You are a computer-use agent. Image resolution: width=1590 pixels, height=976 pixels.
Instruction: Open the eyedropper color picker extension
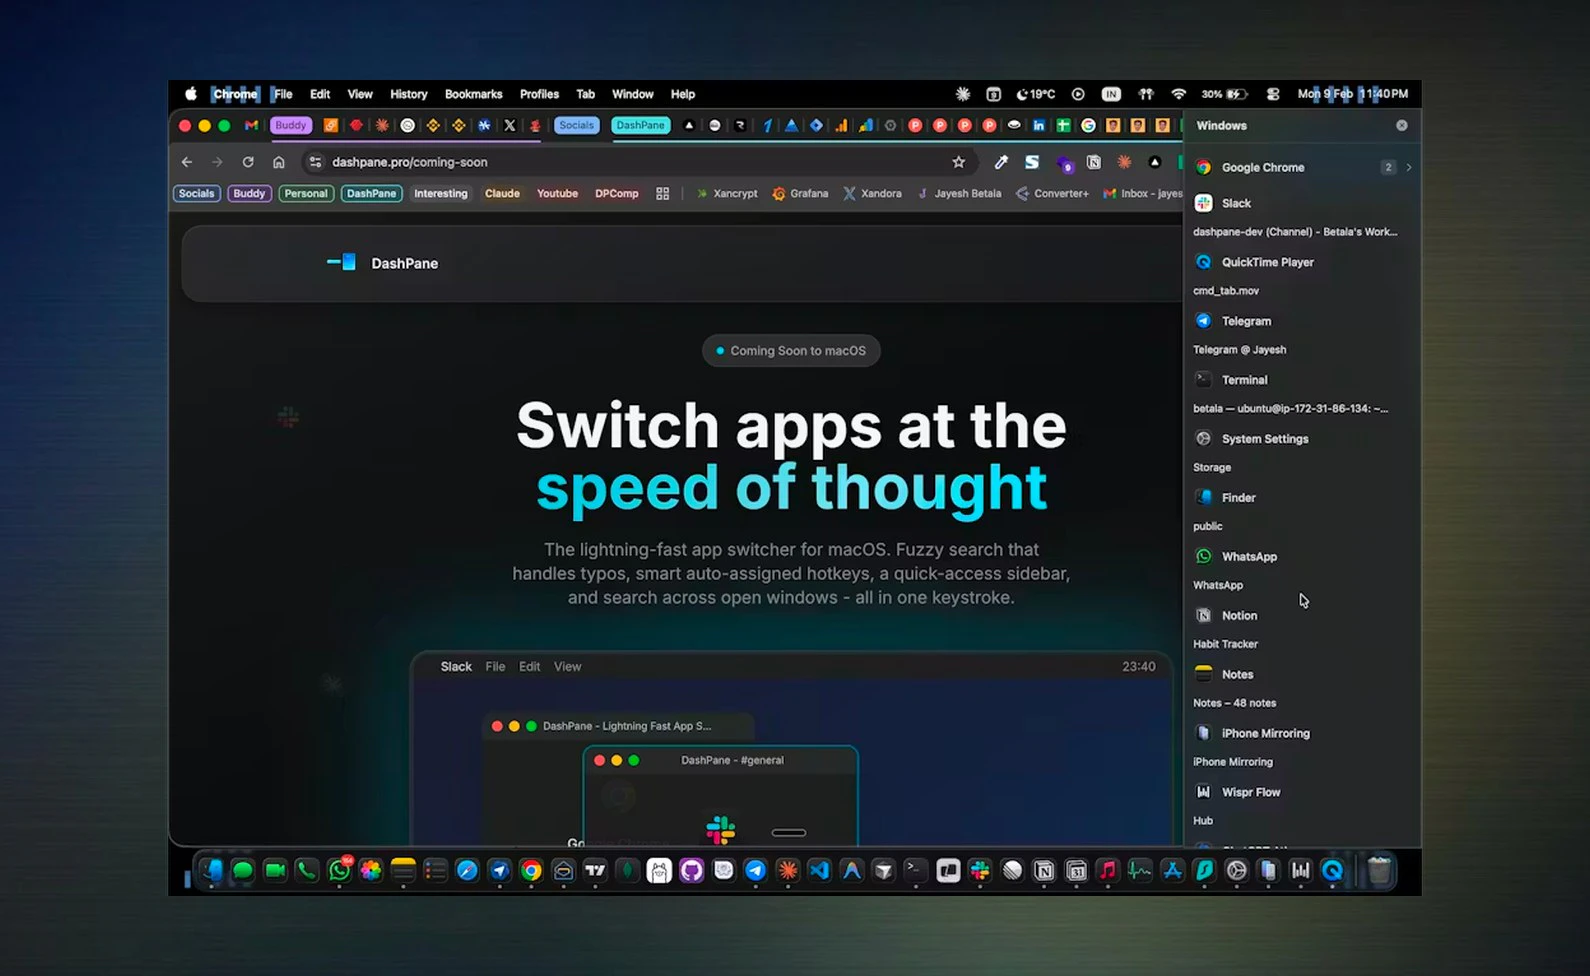1001,162
